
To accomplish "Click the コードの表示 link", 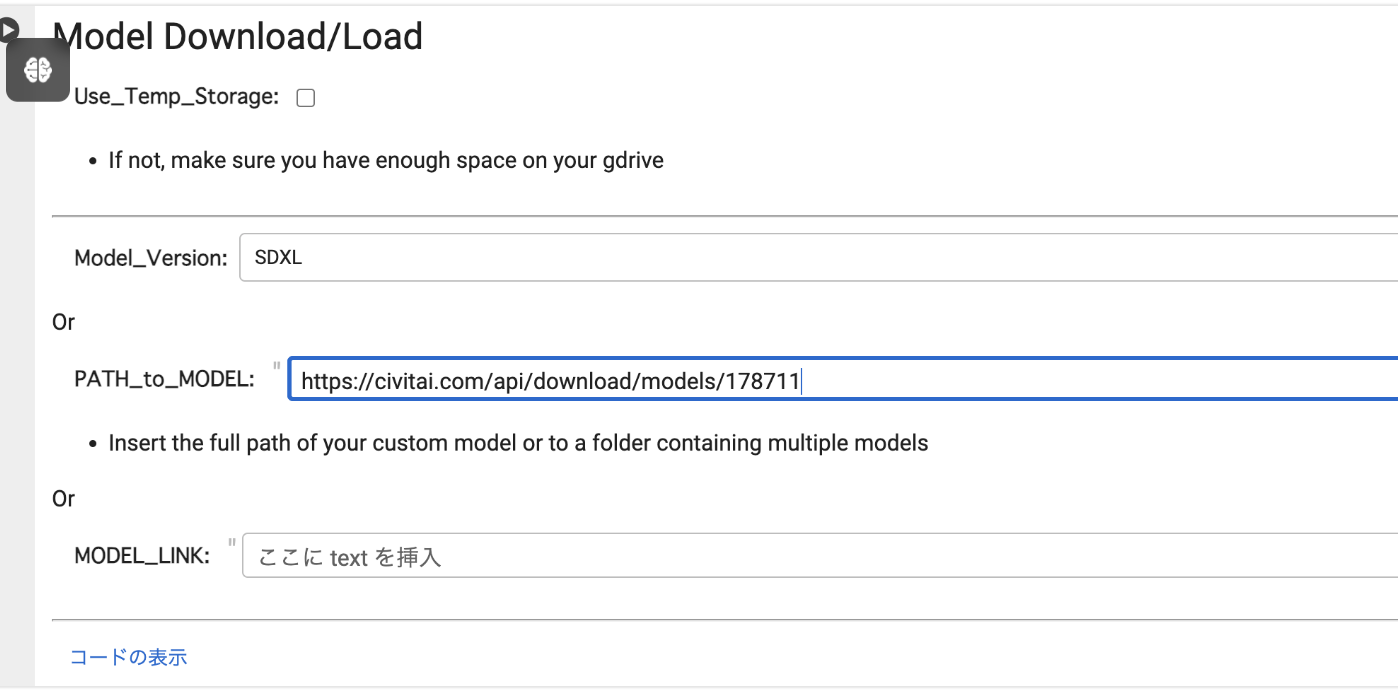I will (128, 657).
